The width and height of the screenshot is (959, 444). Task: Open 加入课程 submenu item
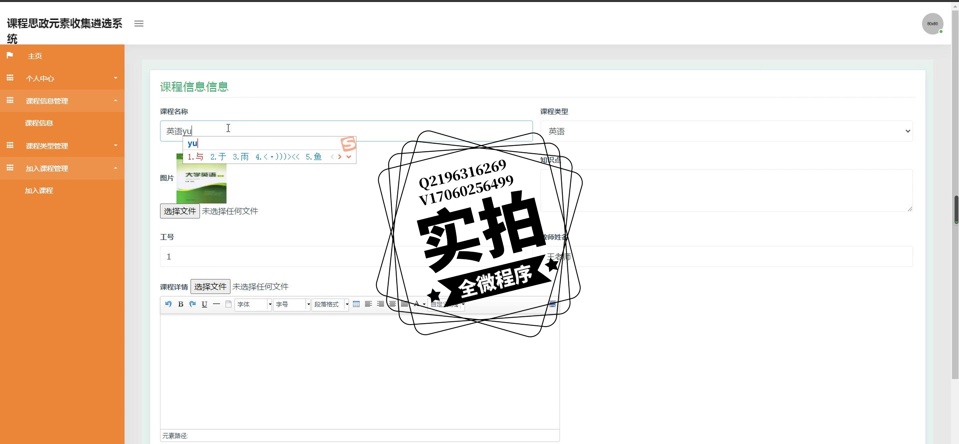coord(39,190)
